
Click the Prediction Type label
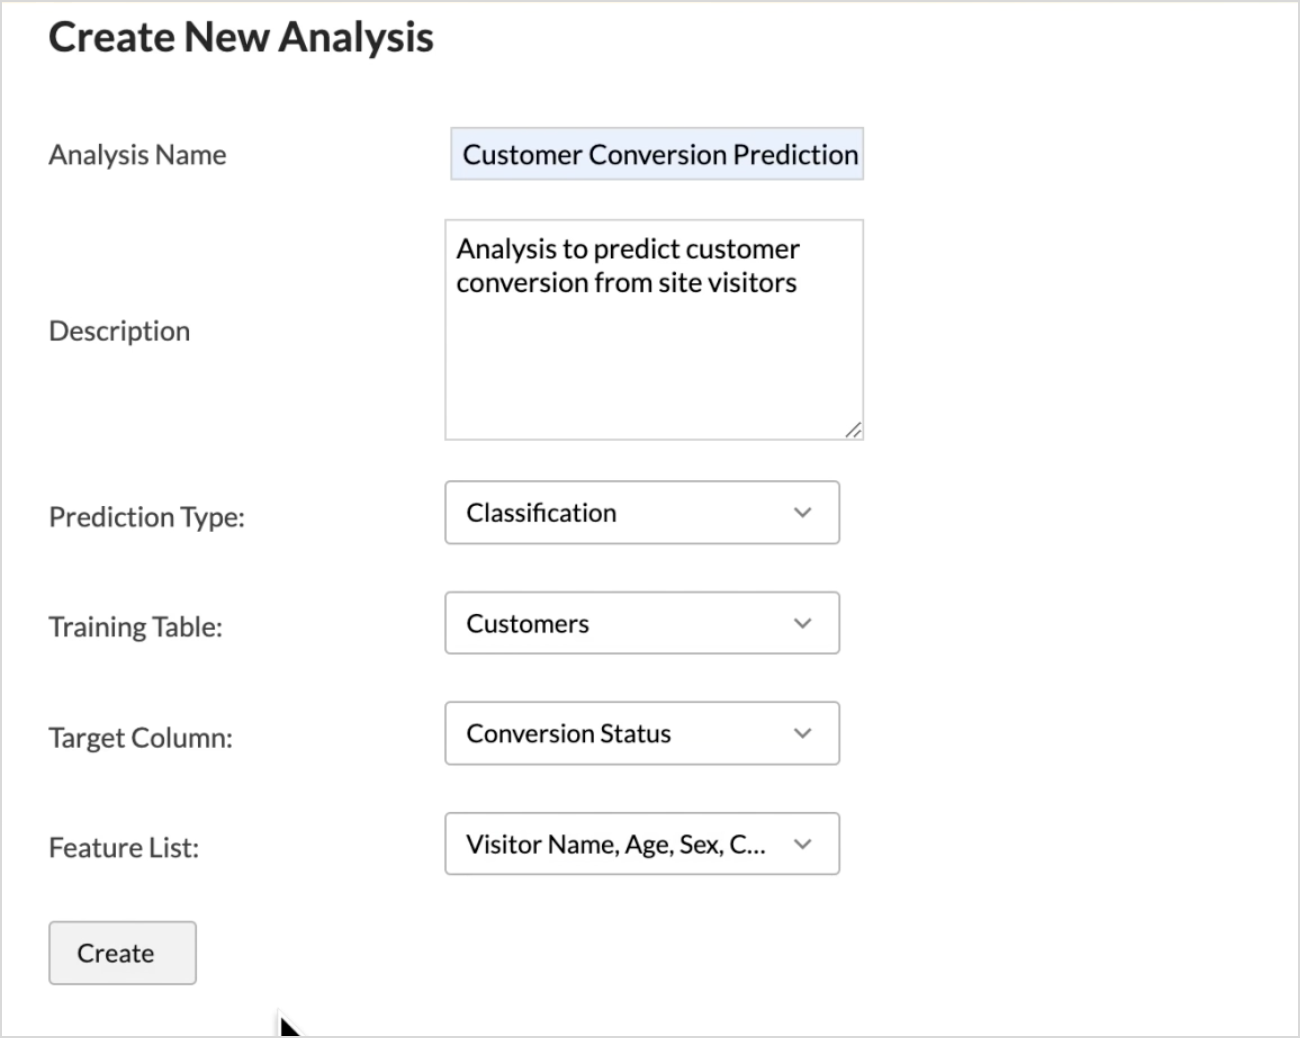[146, 516]
